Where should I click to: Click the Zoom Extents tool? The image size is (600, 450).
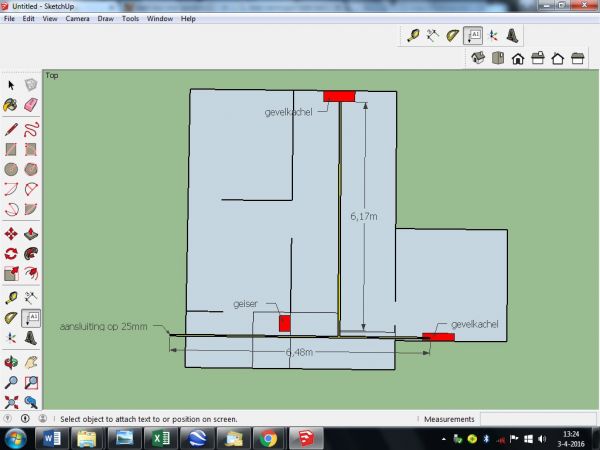[11, 402]
